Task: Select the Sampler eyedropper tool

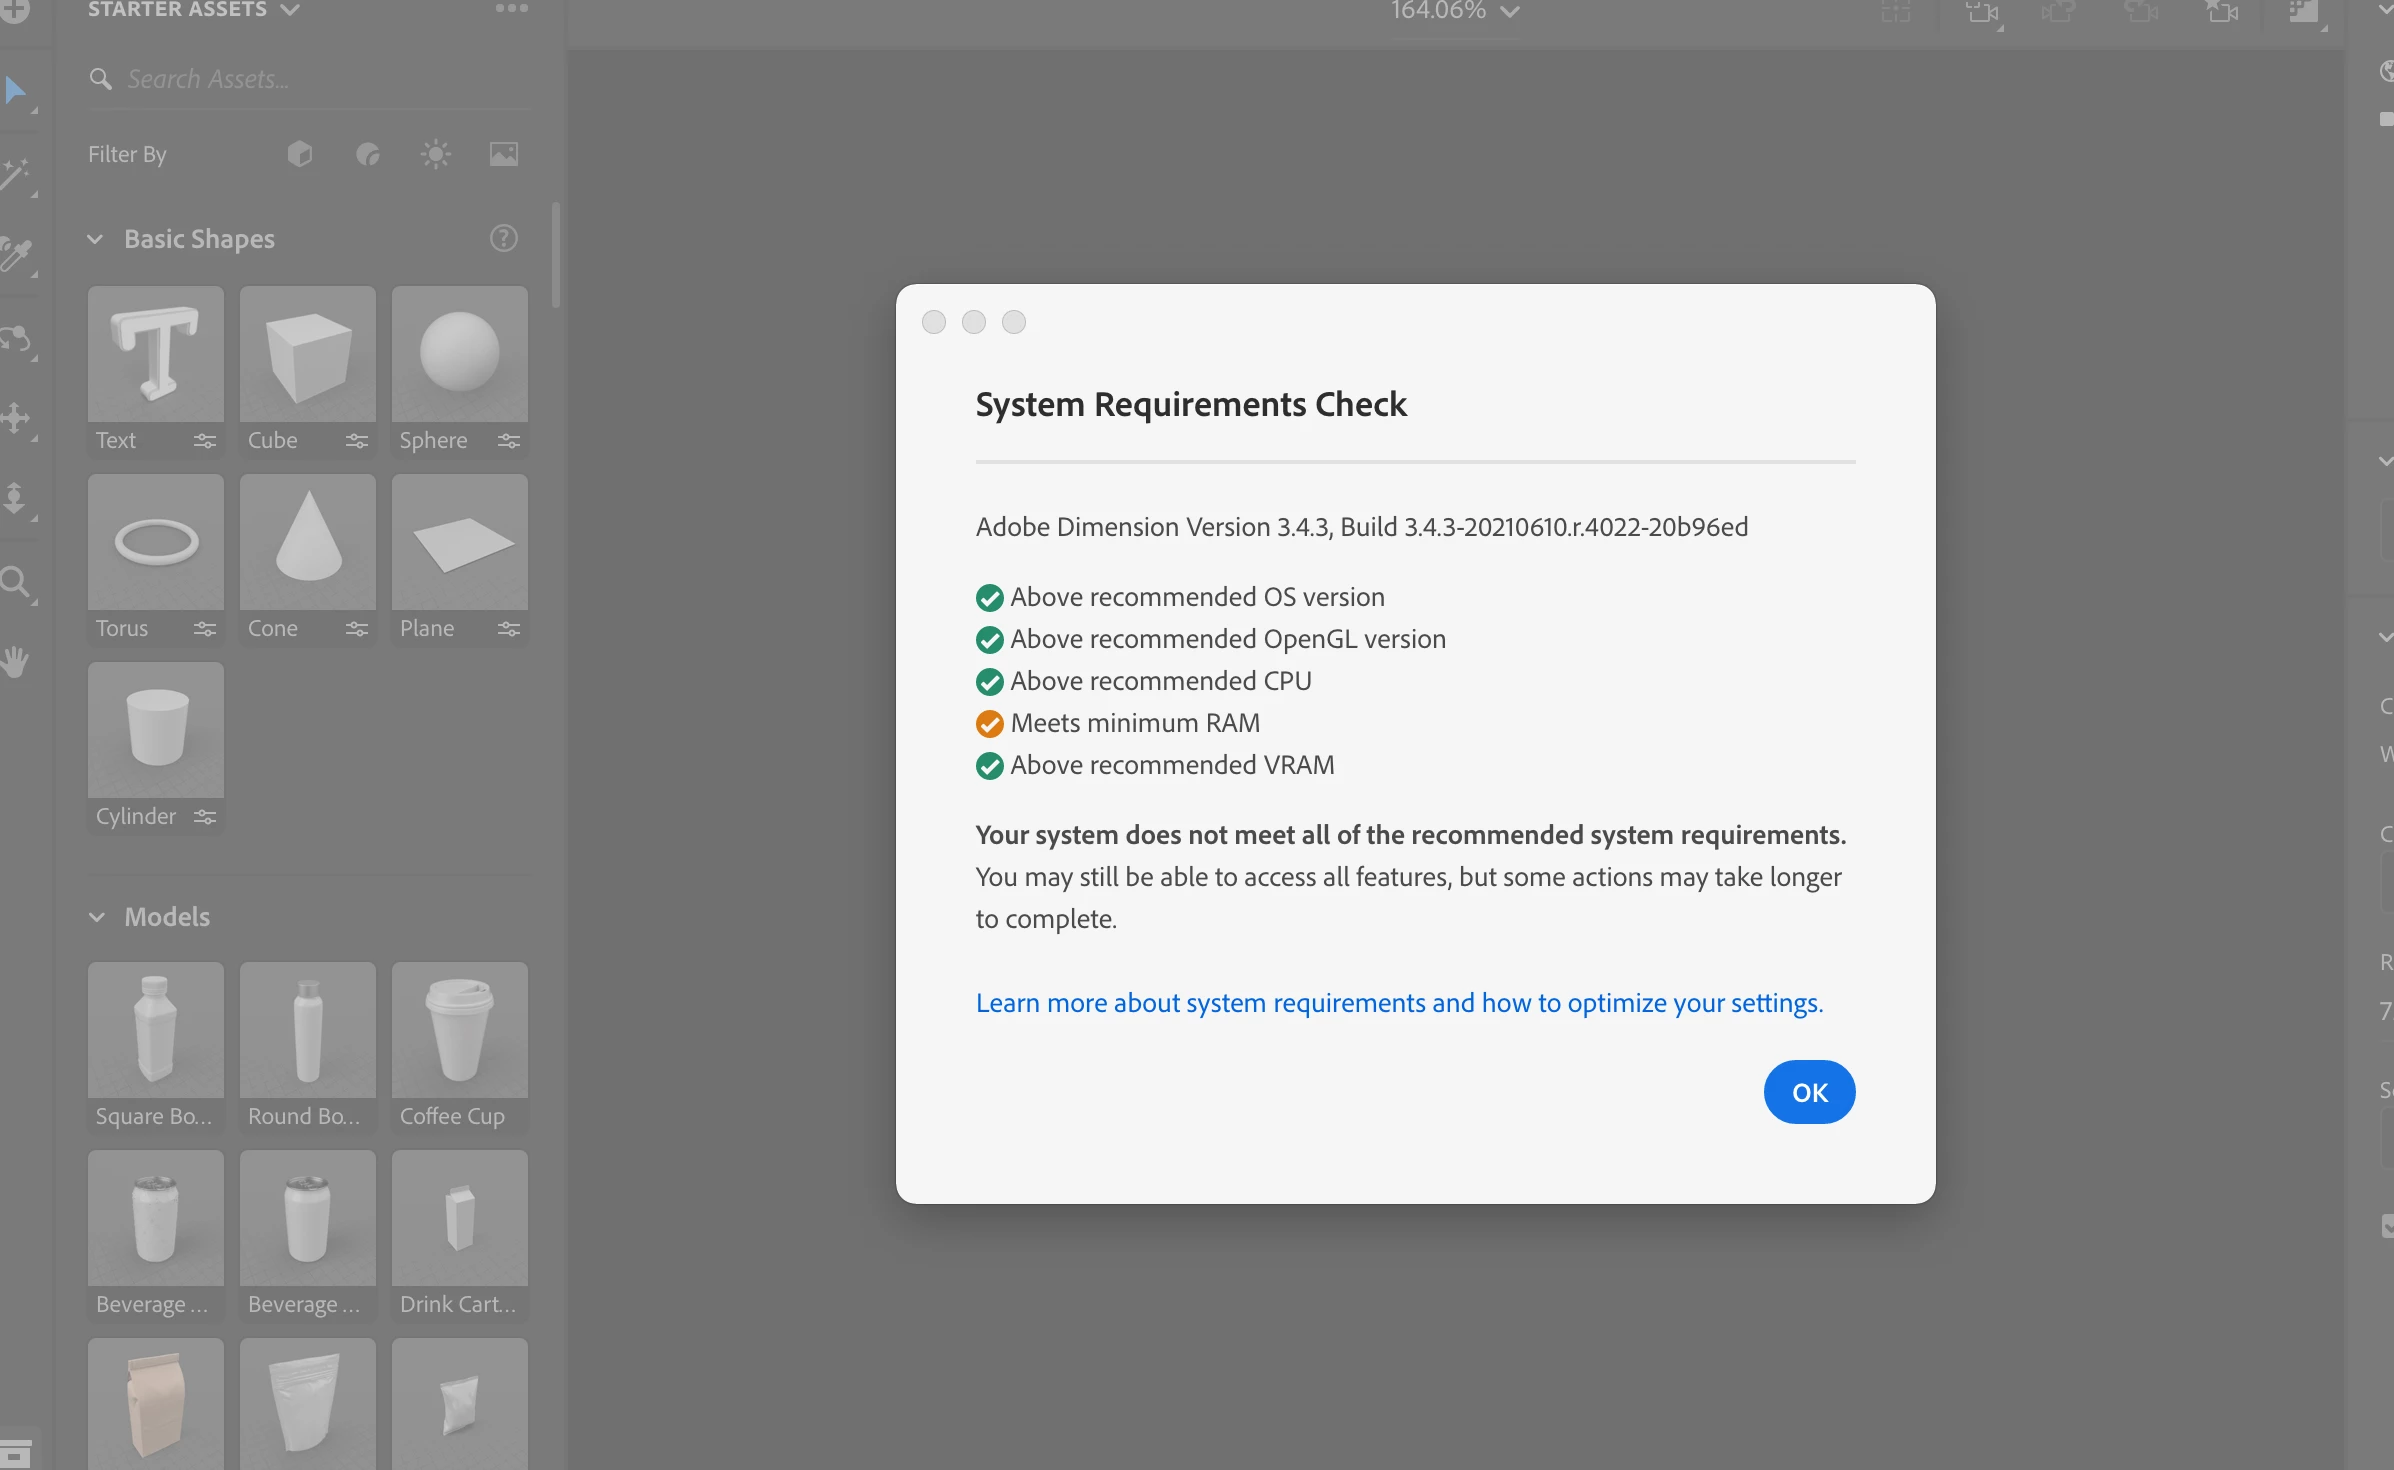Action: click(16, 256)
